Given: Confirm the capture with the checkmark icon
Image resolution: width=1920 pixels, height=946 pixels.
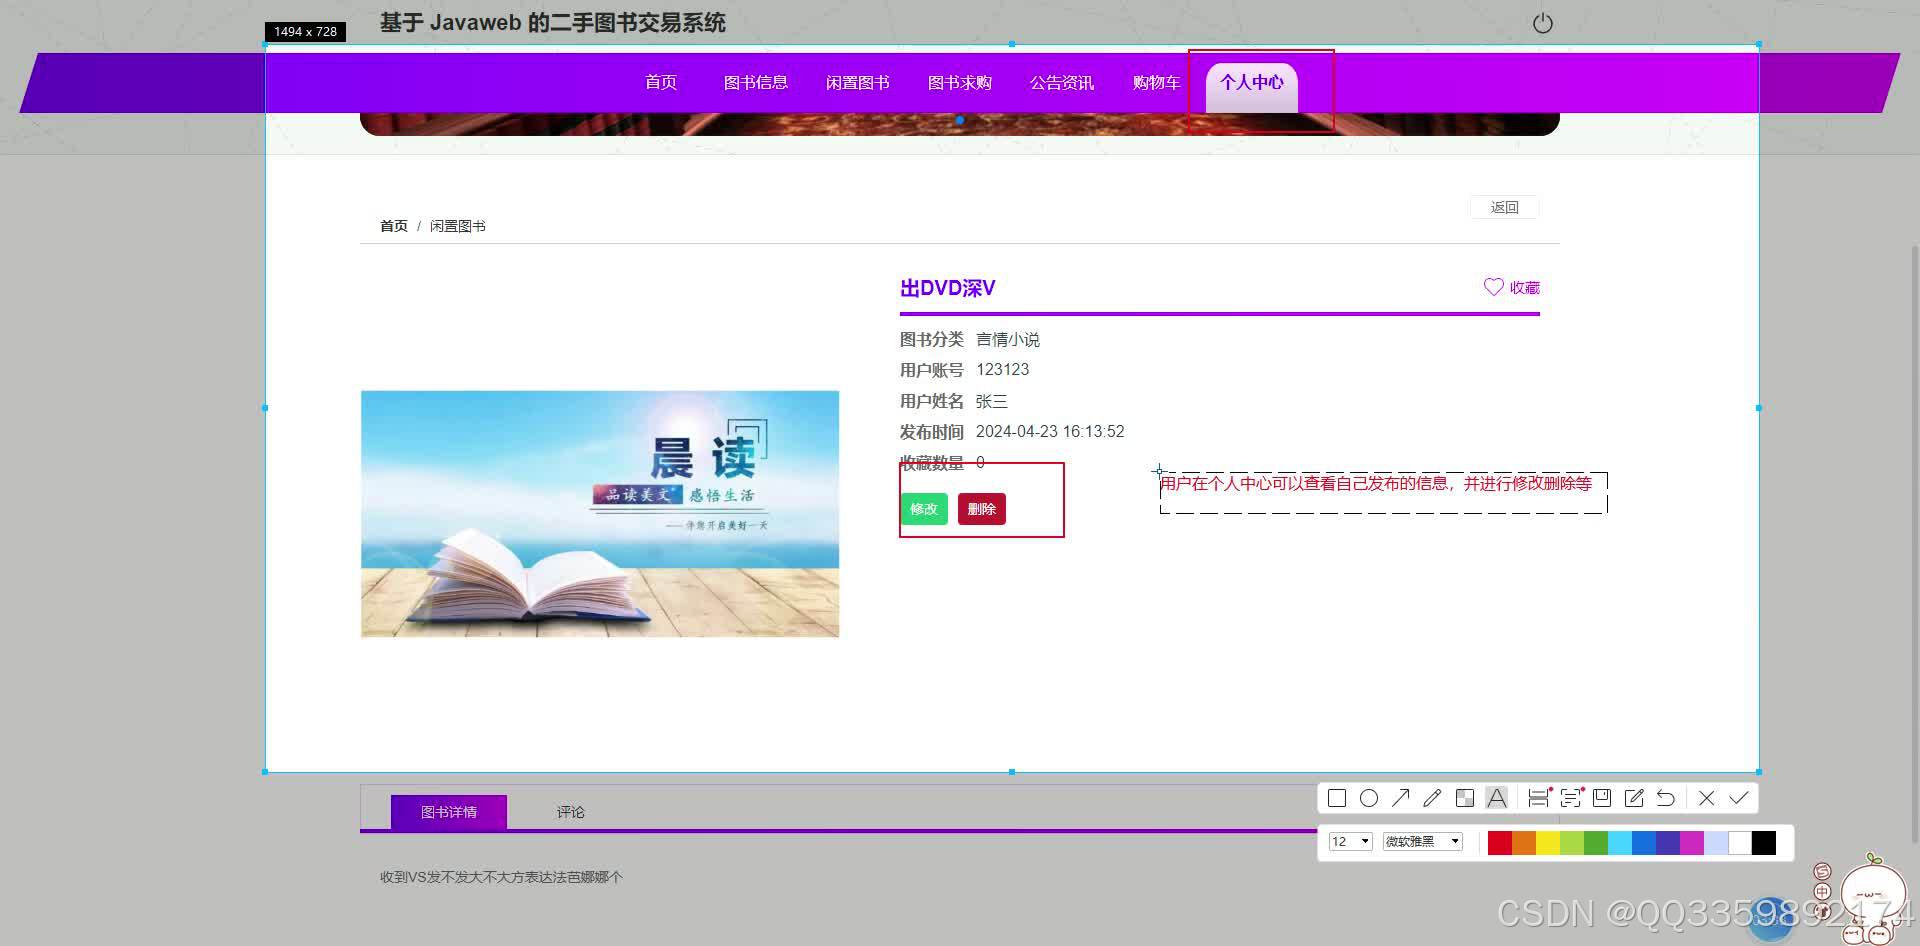Looking at the screenshot, I should pyautogui.click(x=1740, y=797).
